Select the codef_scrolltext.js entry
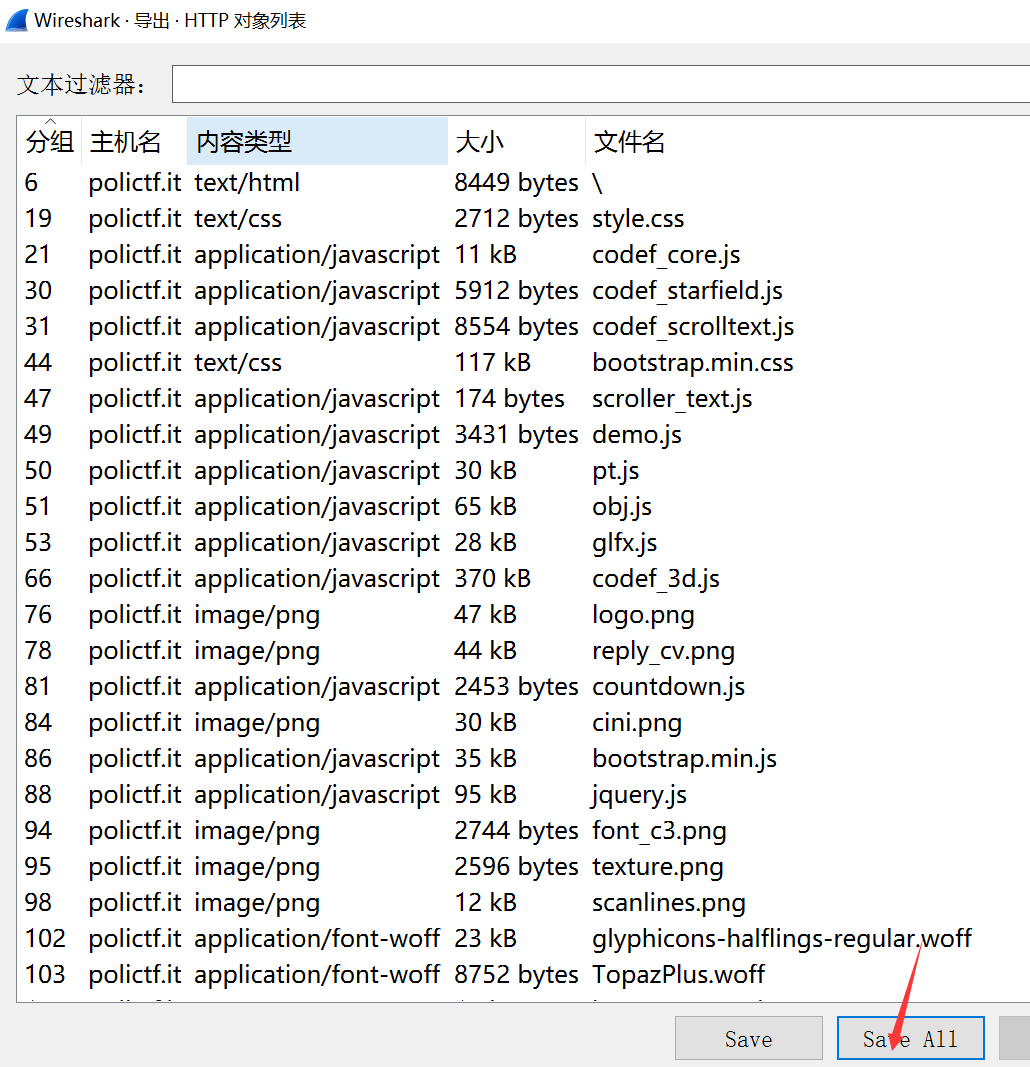This screenshot has height=1067, width=1030. click(x=523, y=327)
